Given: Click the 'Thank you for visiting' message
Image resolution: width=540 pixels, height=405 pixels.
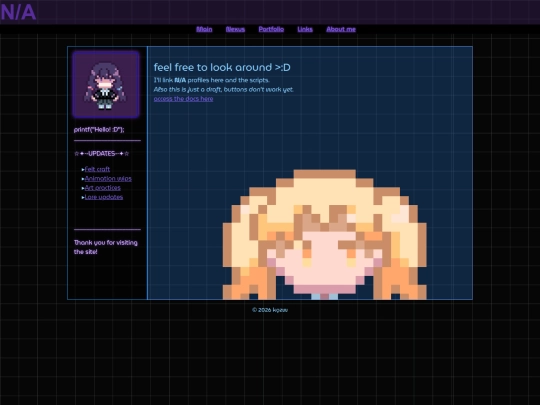Looking at the screenshot, I should point(106,247).
